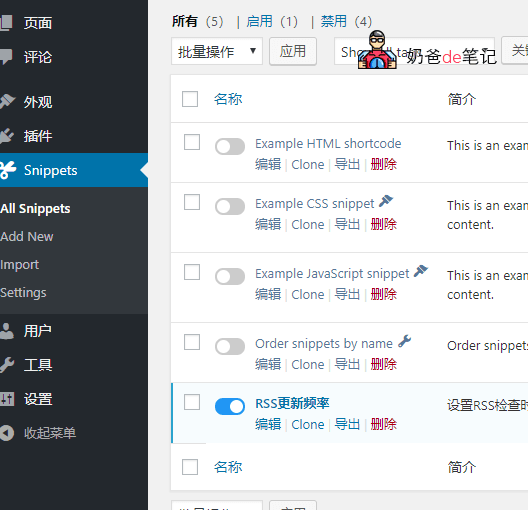Click pin icon beside Example CSS snippet
The image size is (528, 510).
(386, 201)
